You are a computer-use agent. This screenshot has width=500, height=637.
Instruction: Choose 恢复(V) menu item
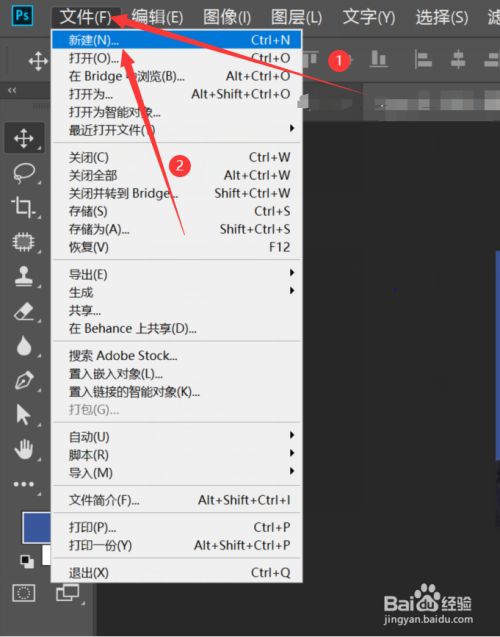click(x=177, y=247)
